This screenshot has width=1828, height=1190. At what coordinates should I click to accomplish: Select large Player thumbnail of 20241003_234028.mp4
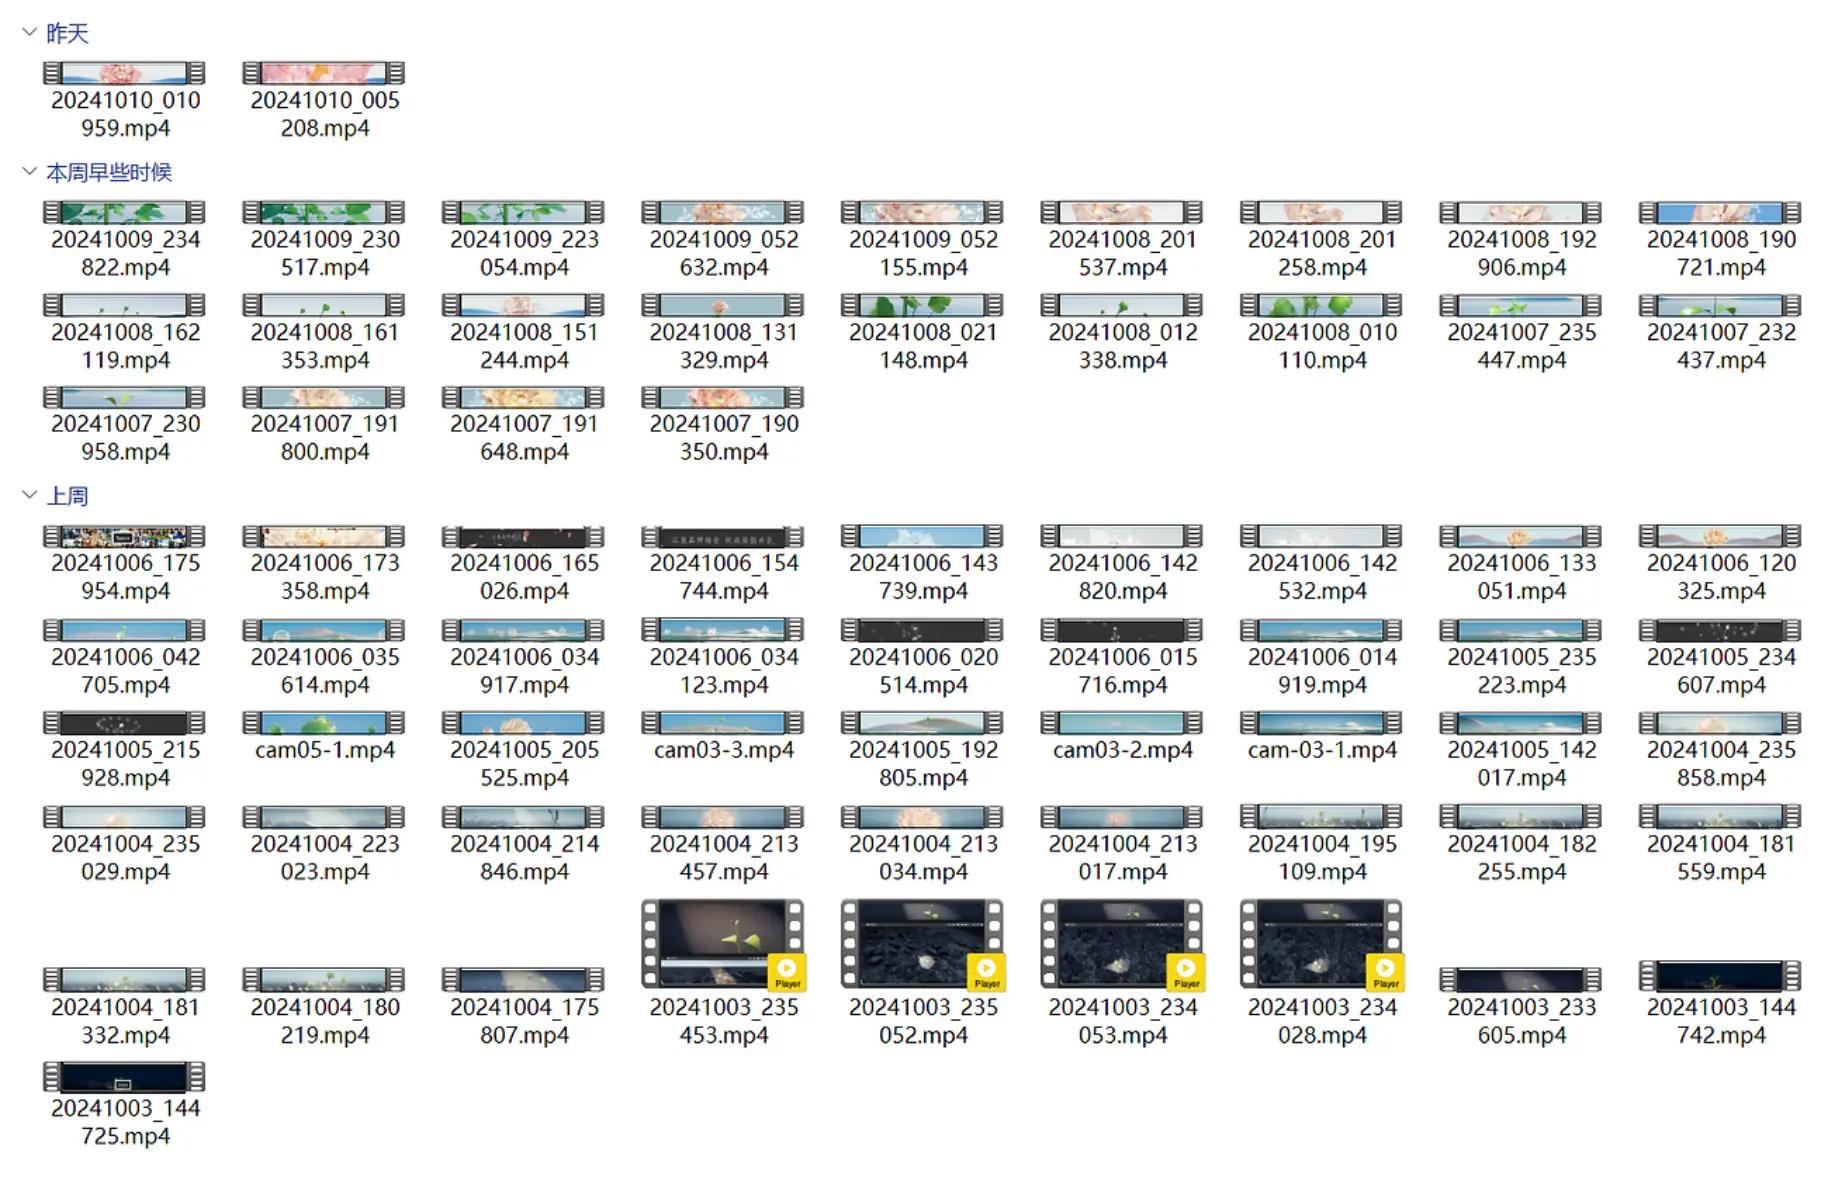click(x=1321, y=945)
